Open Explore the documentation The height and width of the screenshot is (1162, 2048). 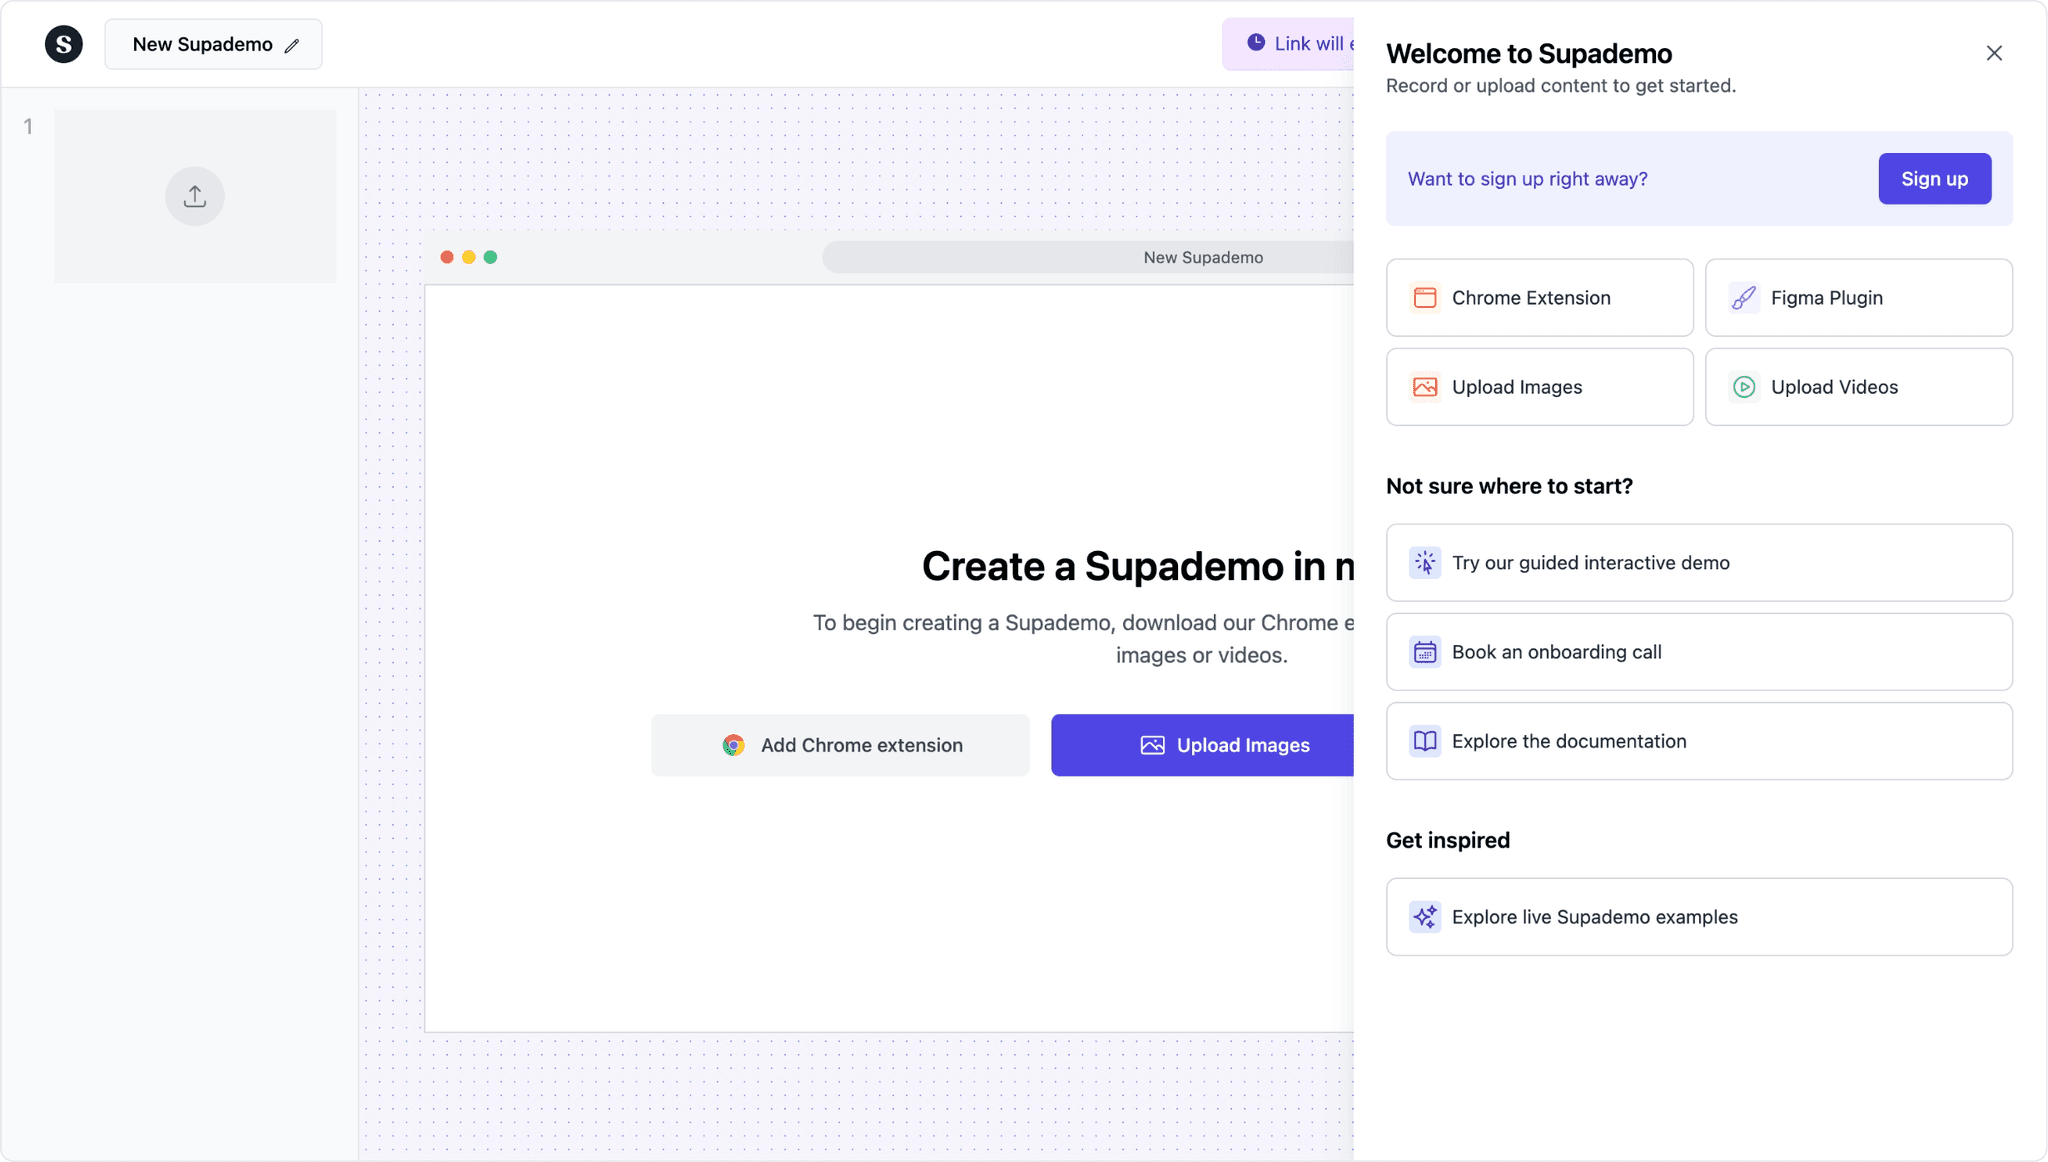(x=1698, y=741)
